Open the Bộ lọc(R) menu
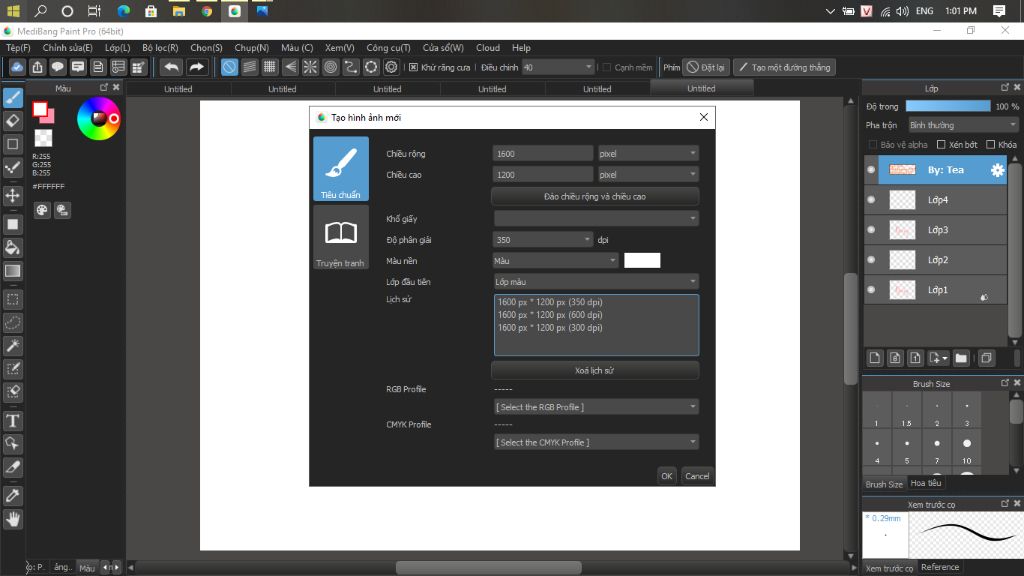This screenshot has height=576, width=1024. [160, 48]
